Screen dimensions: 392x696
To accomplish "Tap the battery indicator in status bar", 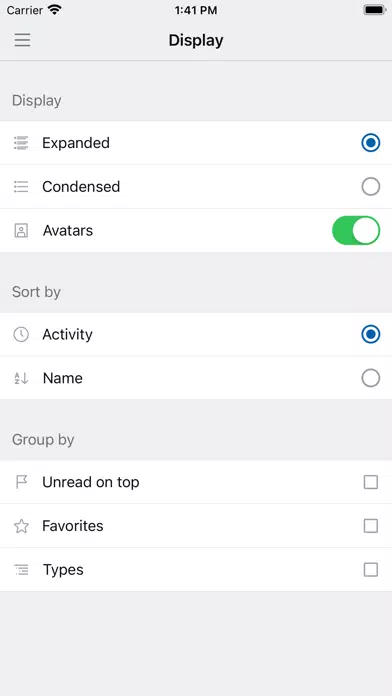I will pos(375,10).
